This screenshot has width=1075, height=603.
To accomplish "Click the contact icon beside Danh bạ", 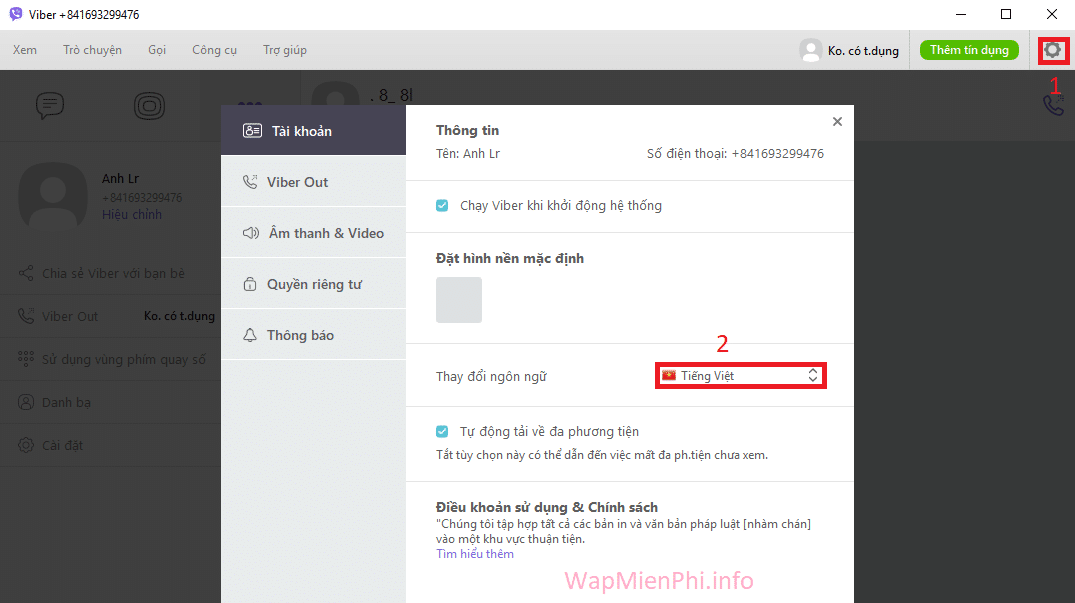I will coord(26,402).
